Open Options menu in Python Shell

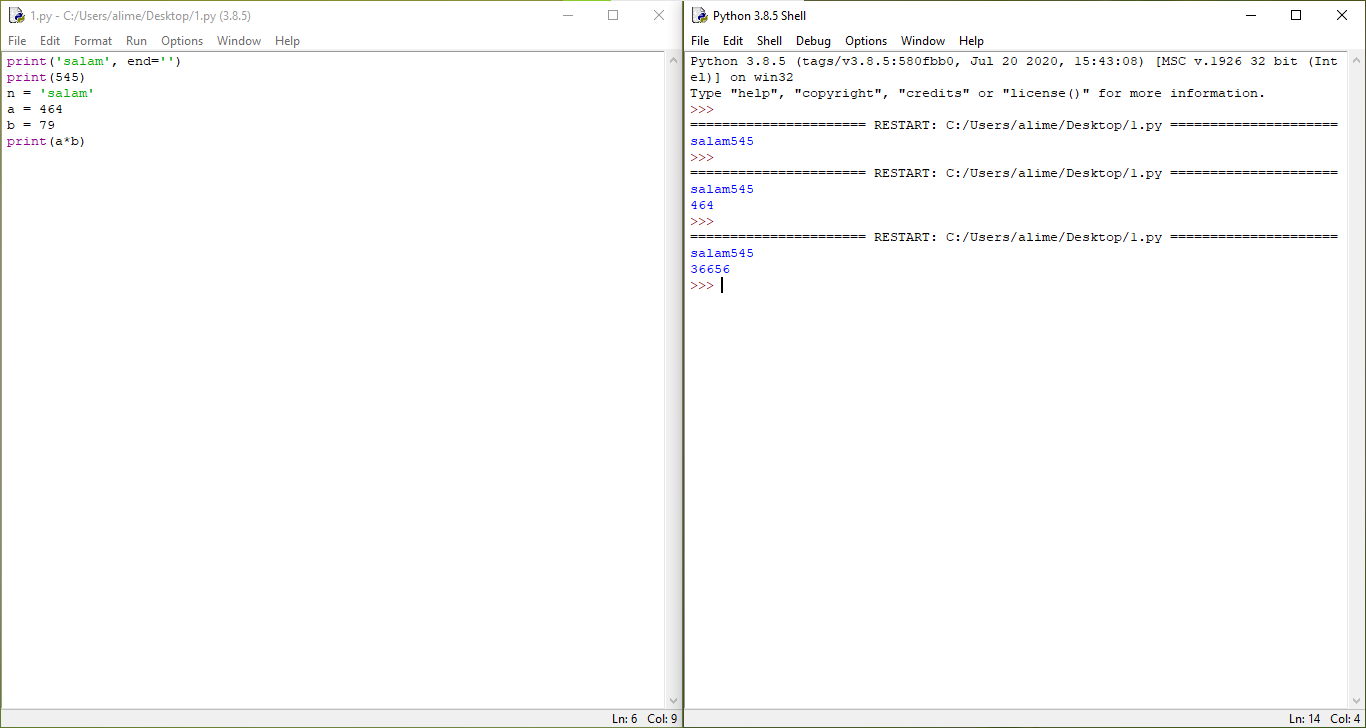coord(866,41)
